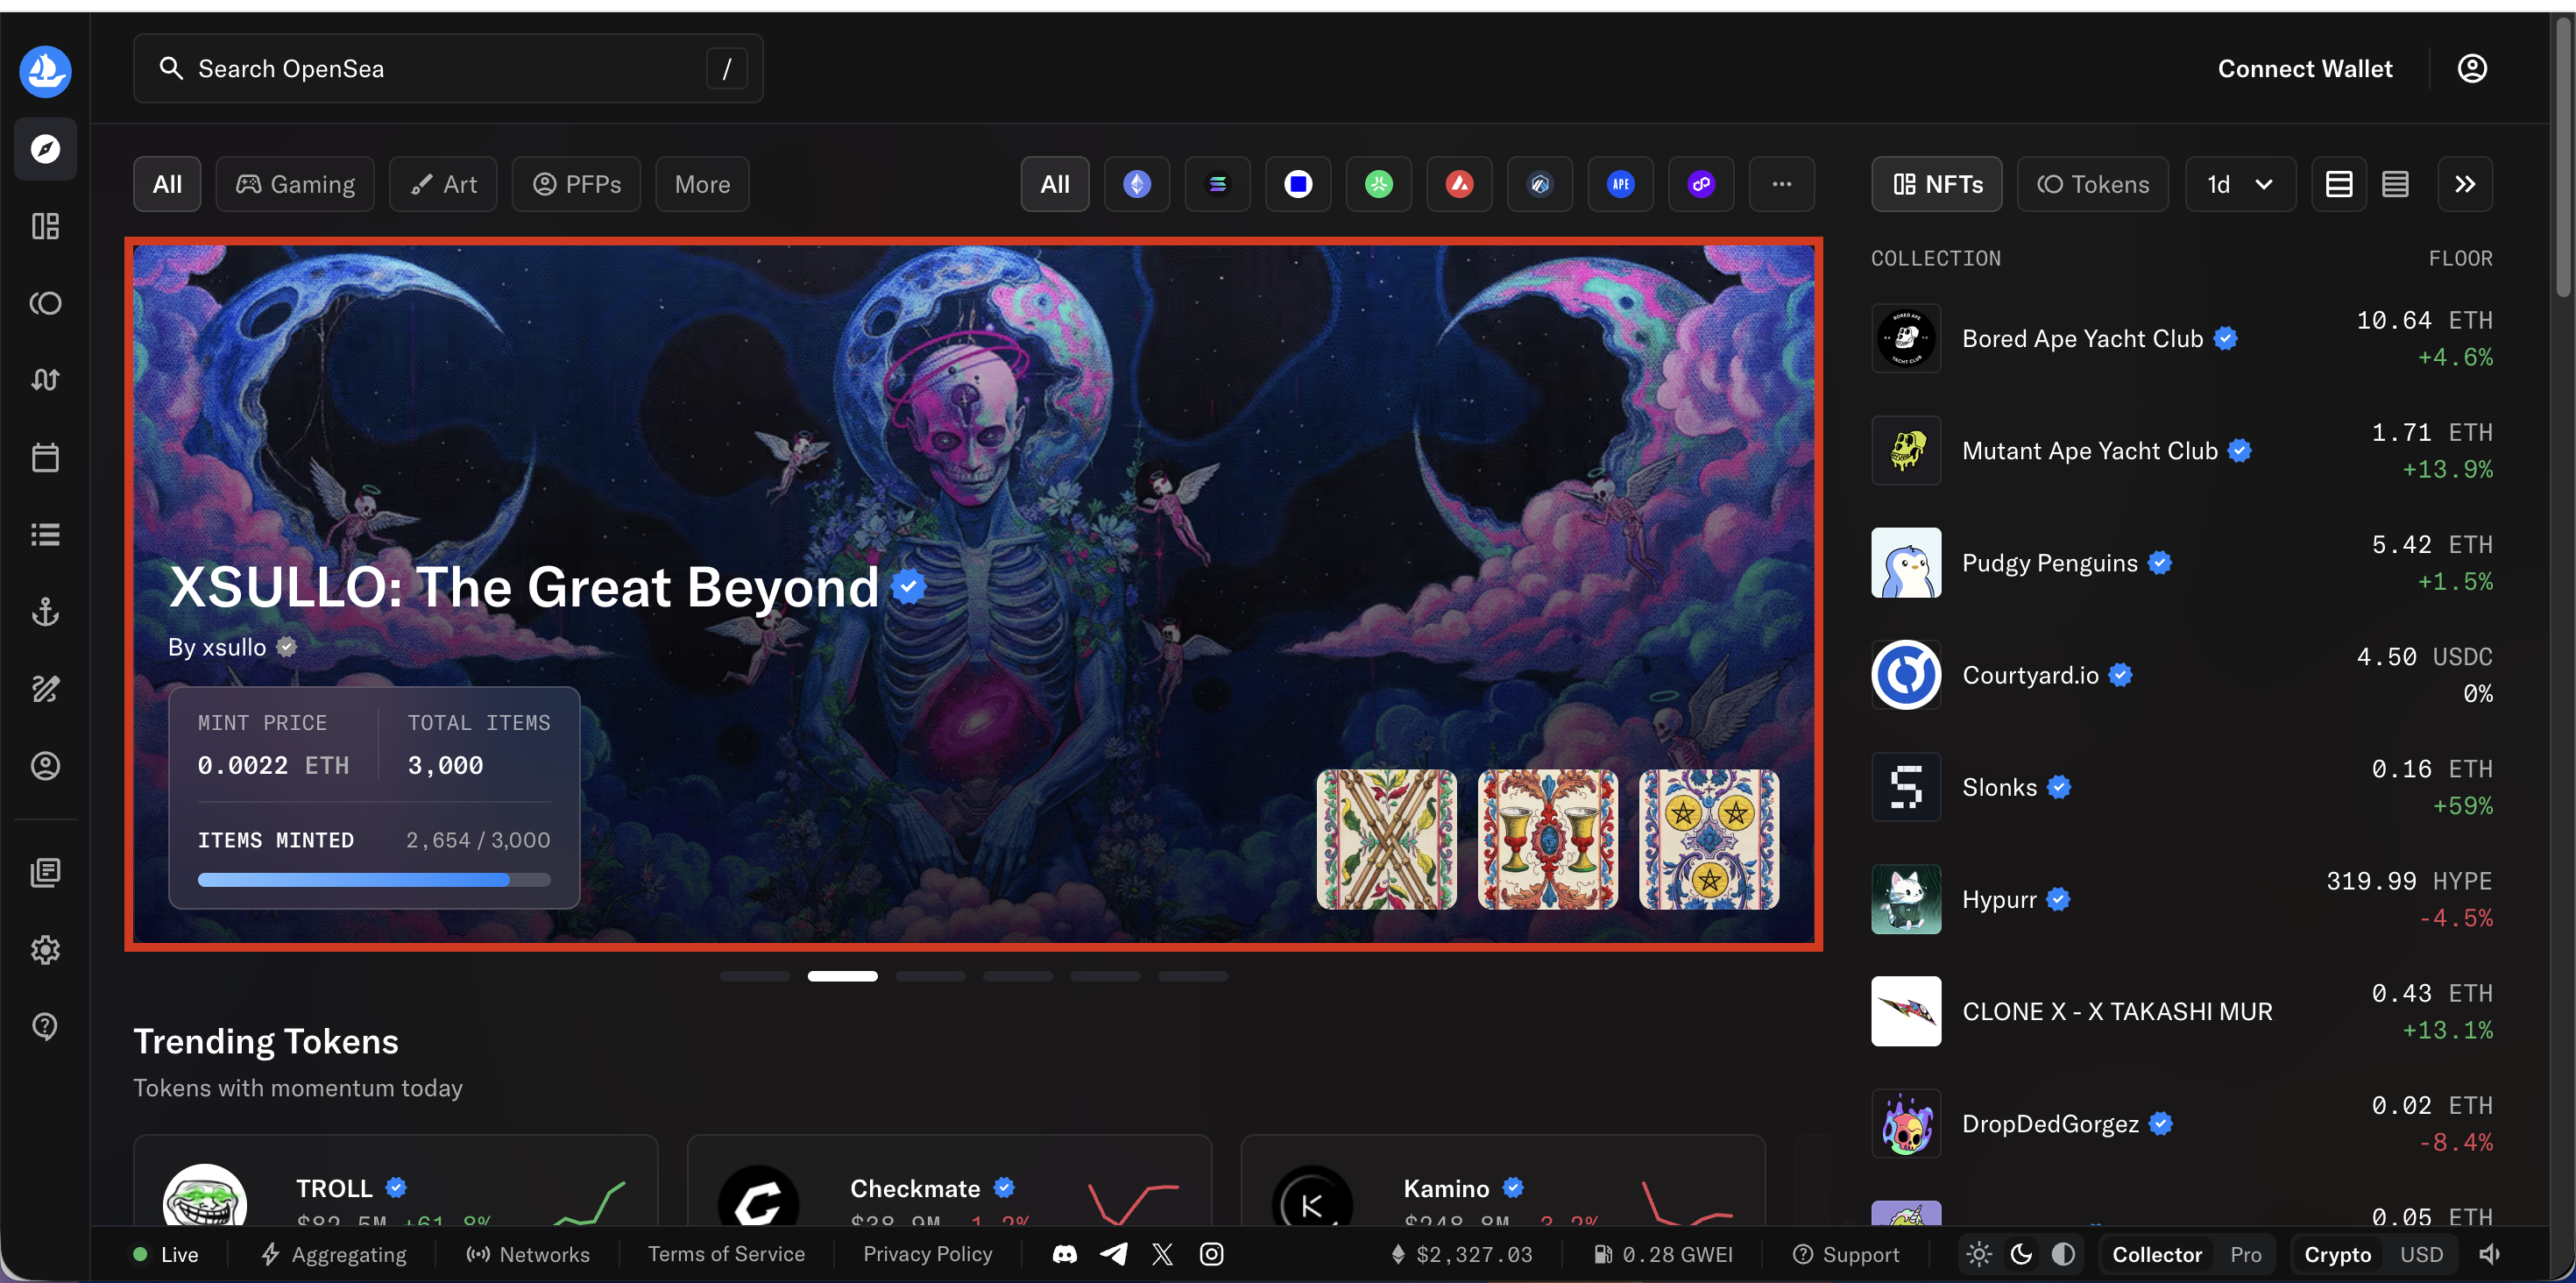
Task: Click Connect Wallet
Action: pos(2305,68)
